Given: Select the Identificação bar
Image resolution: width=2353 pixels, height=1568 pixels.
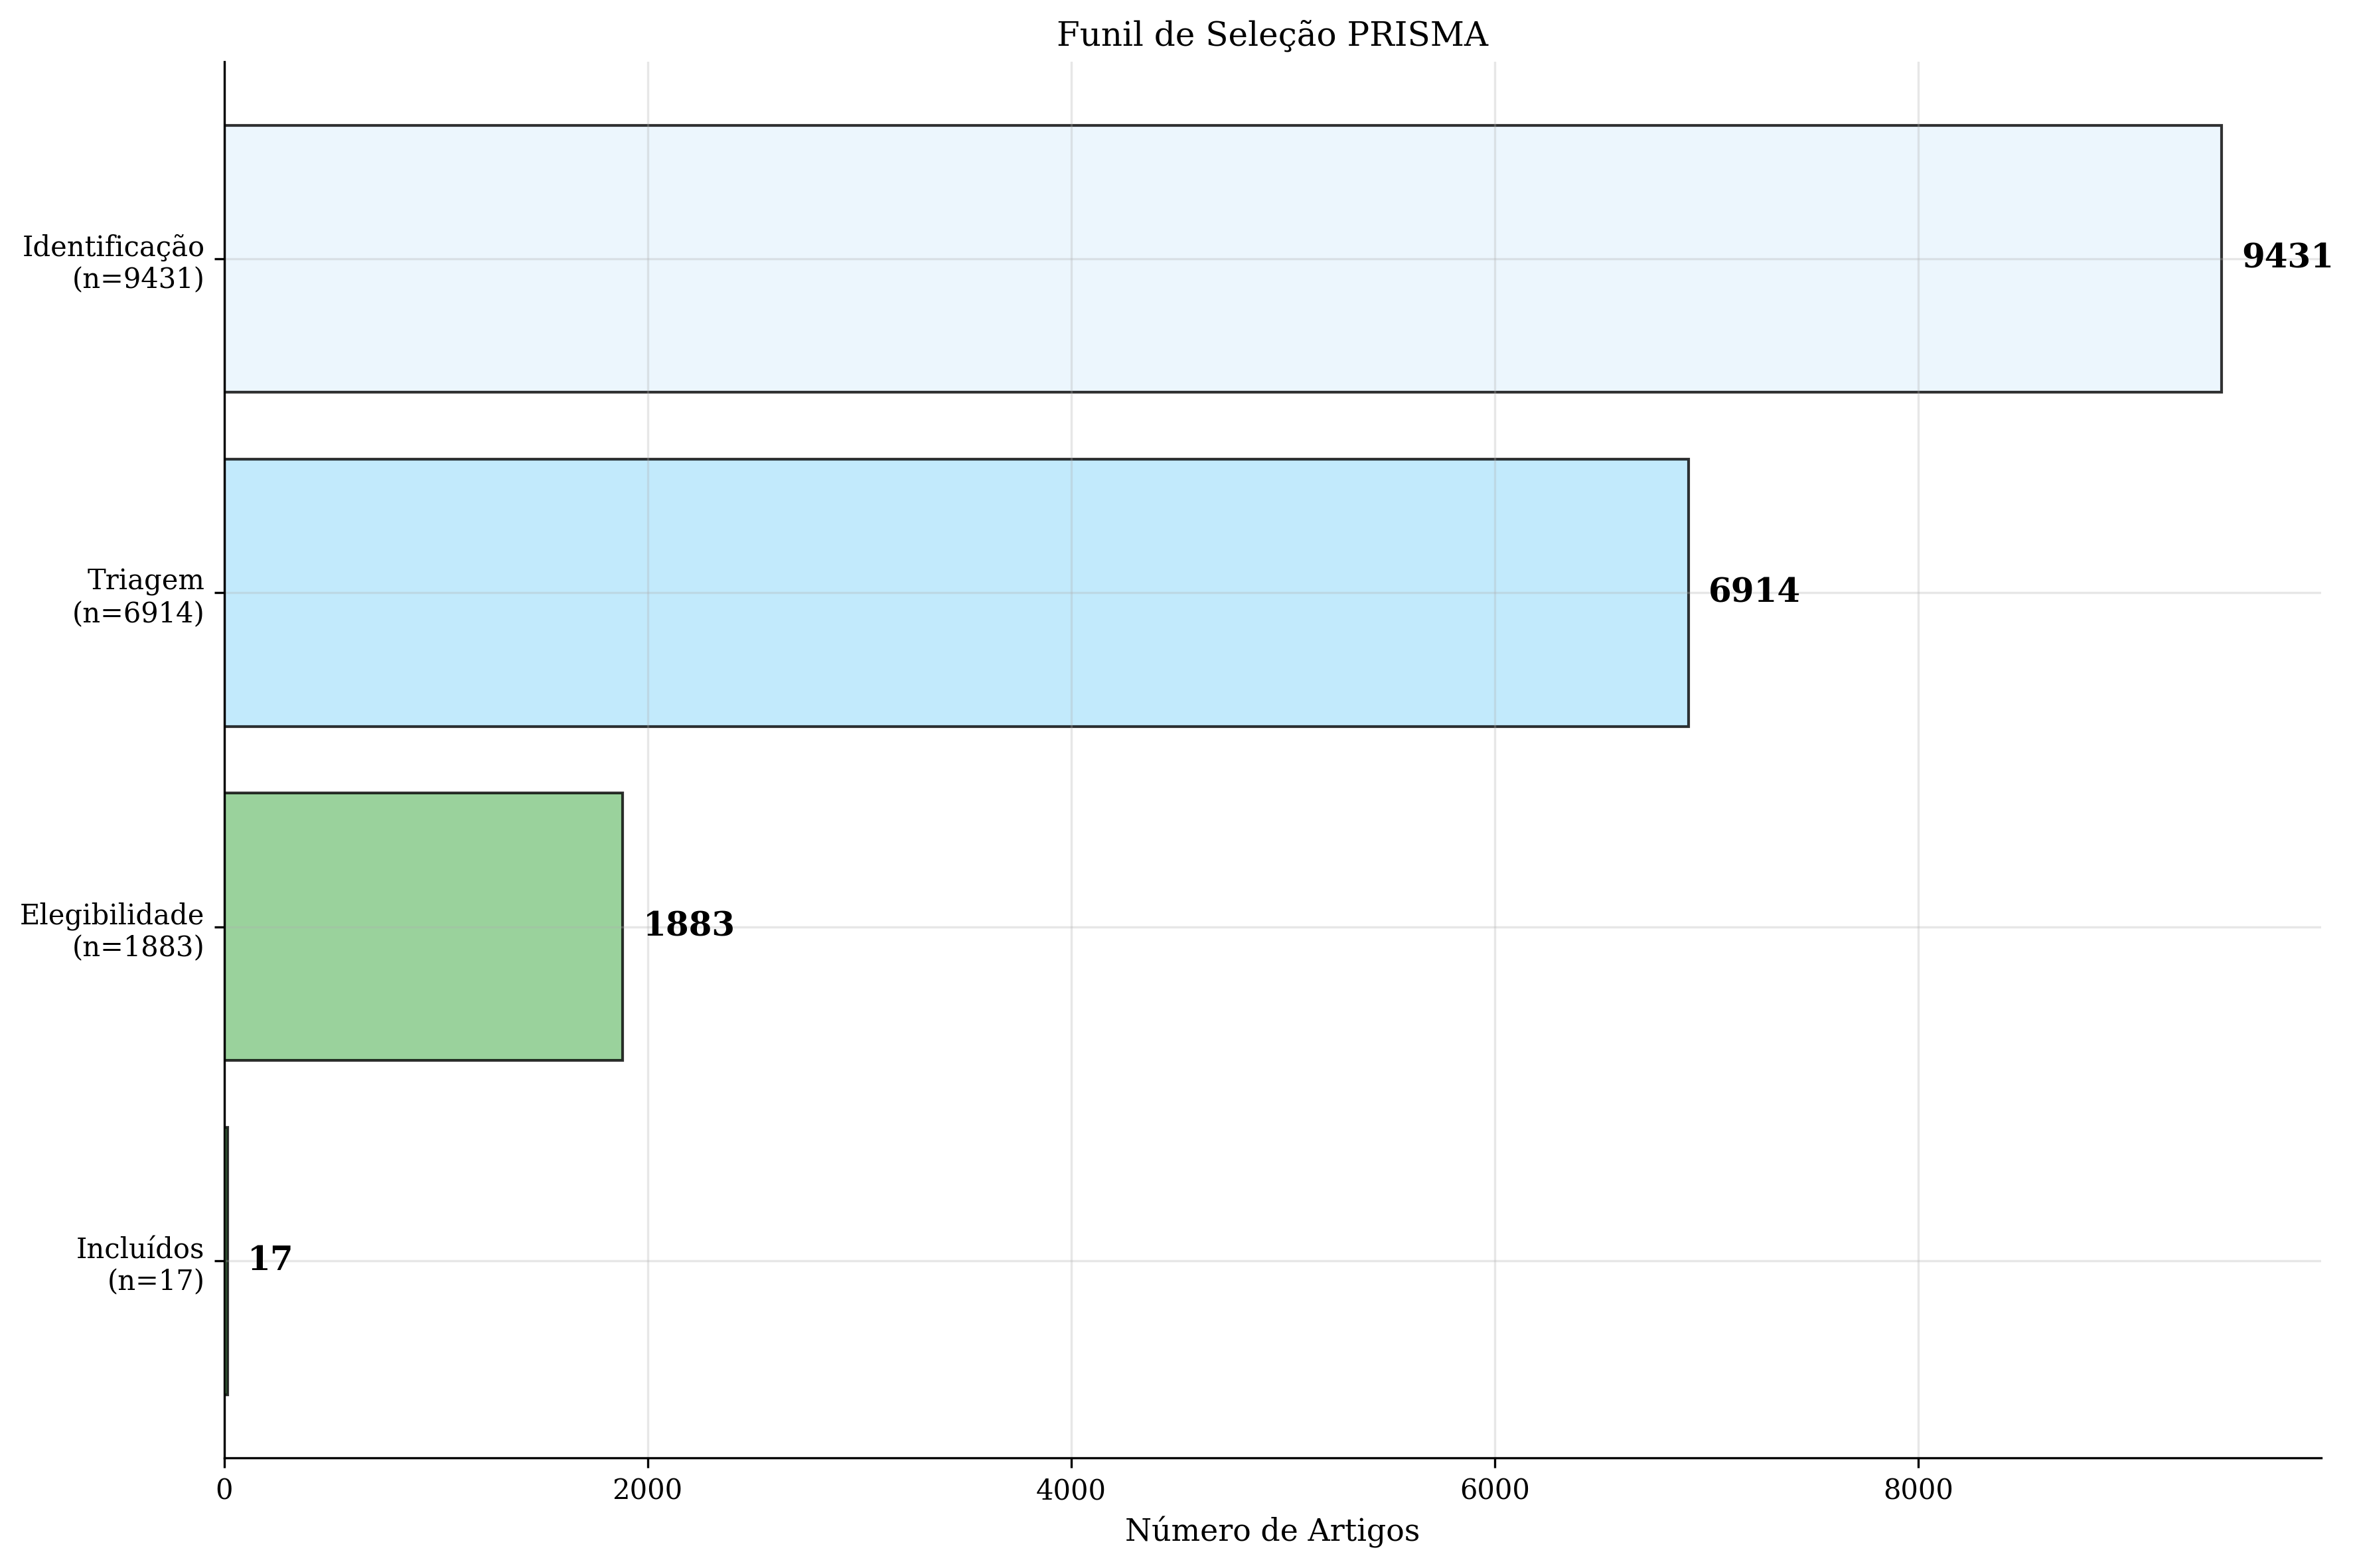Looking at the screenshot, I should click(1223, 259).
